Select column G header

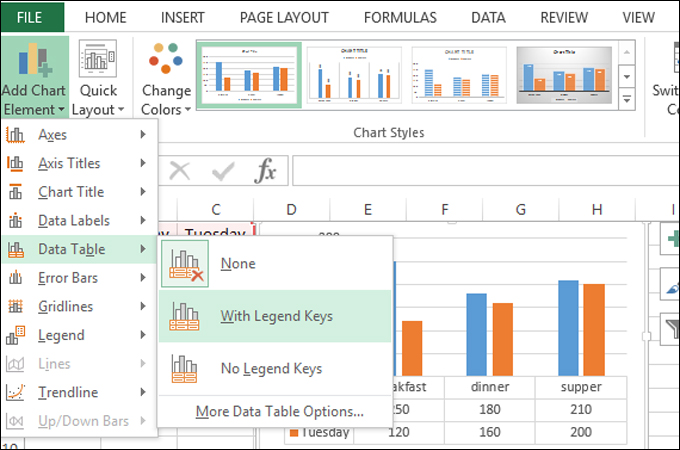(521, 210)
